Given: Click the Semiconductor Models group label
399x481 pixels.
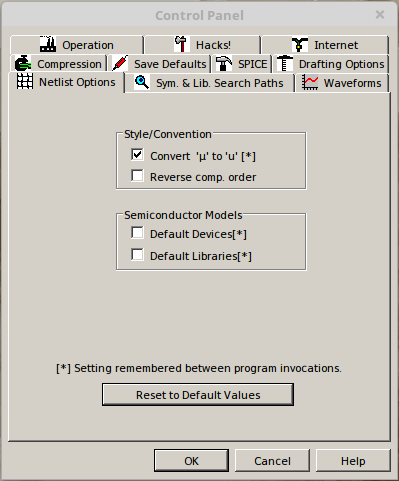Looking at the screenshot, I should tap(183, 215).
